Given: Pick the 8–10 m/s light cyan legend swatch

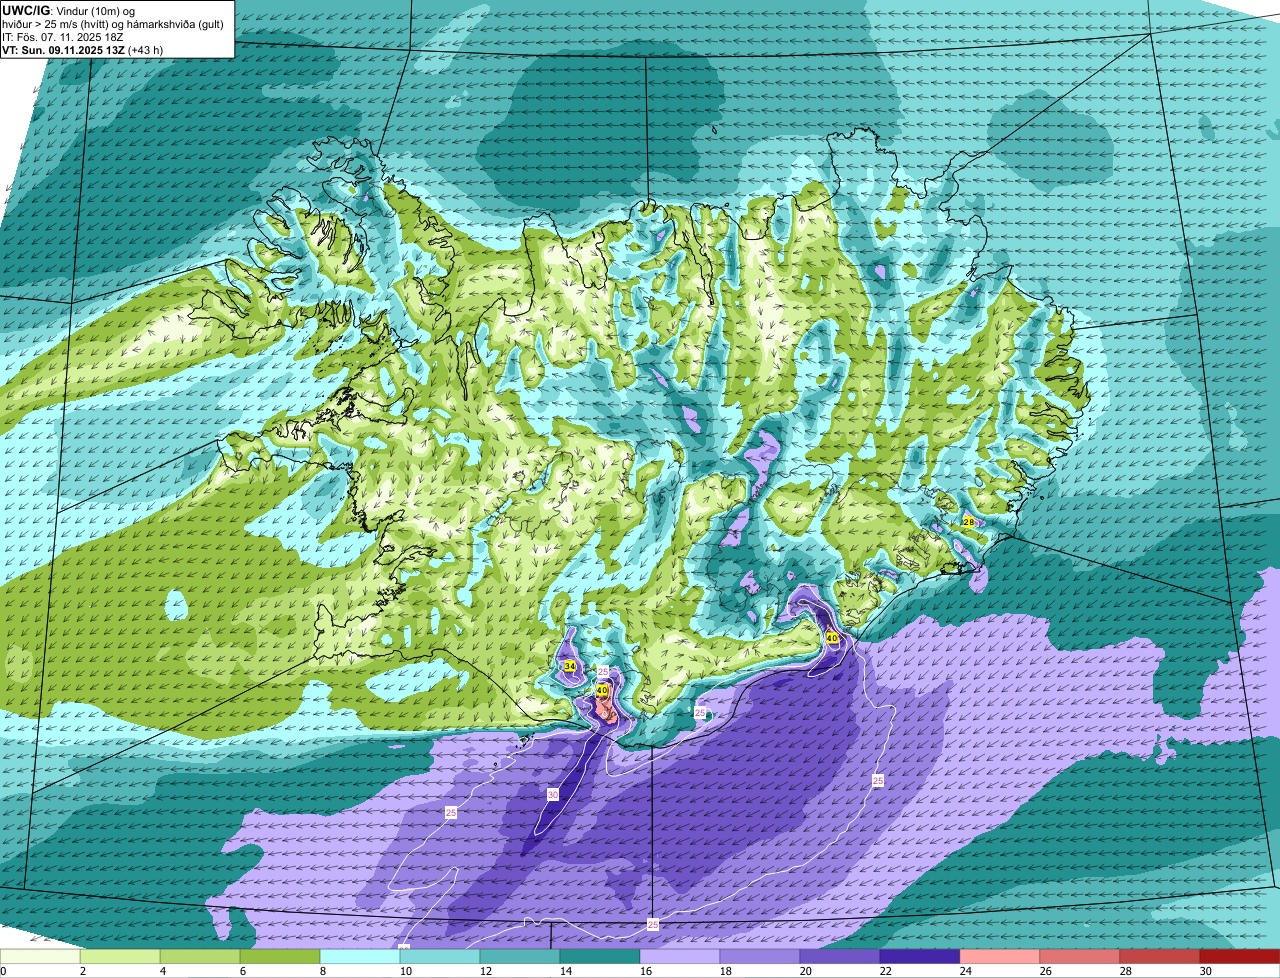Looking at the screenshot, I should [360, 957].
